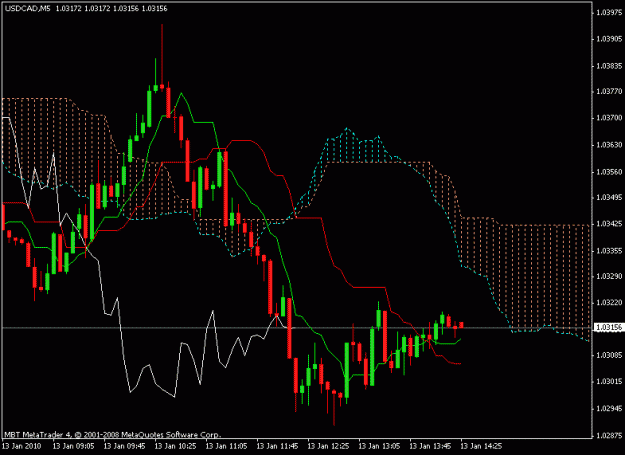Click price axis label 1.02875
This screenshot has width=625, height=455.
pos(609,436)
